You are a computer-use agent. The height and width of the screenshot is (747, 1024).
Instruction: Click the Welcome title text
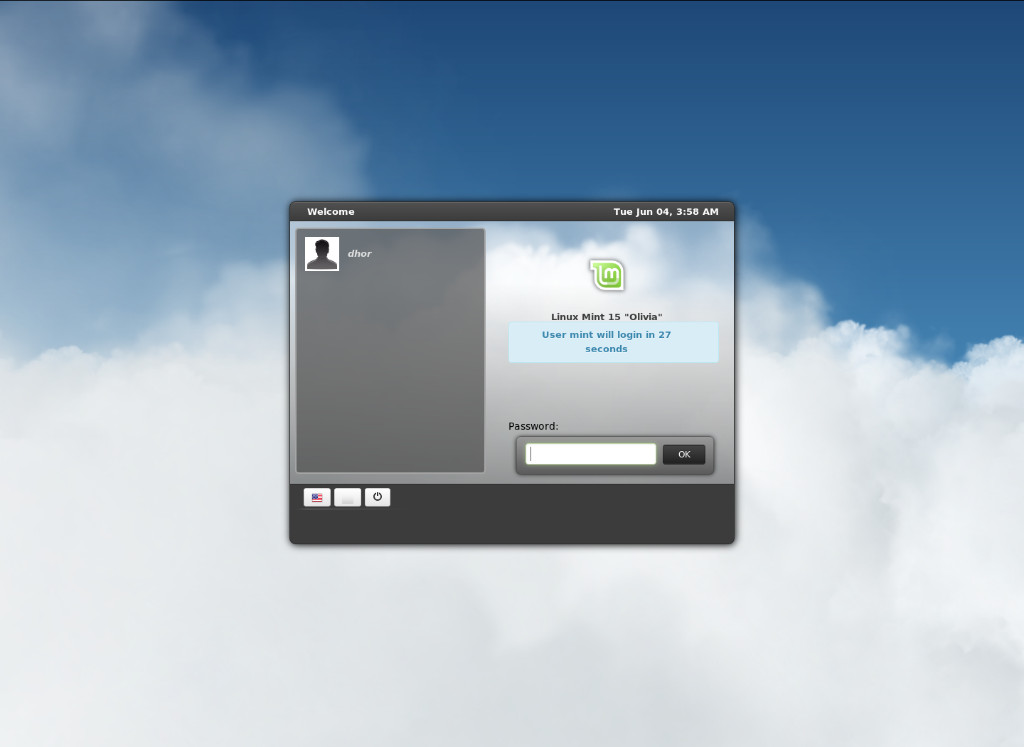point(330,212)
